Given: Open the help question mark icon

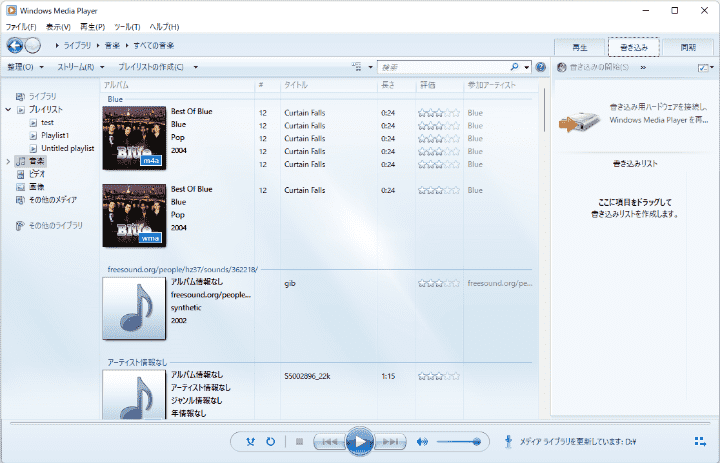Looking at the screenshot, I should 540,67.
